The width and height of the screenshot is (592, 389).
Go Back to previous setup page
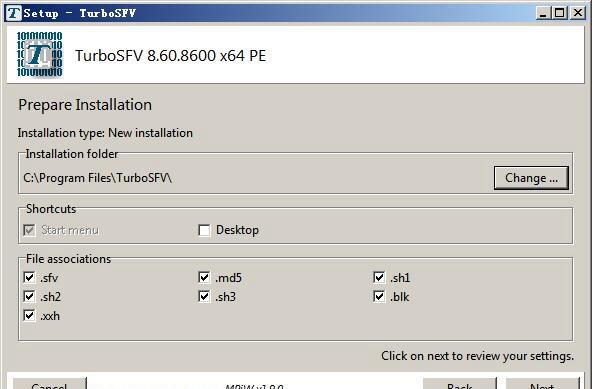coord(459,383)
